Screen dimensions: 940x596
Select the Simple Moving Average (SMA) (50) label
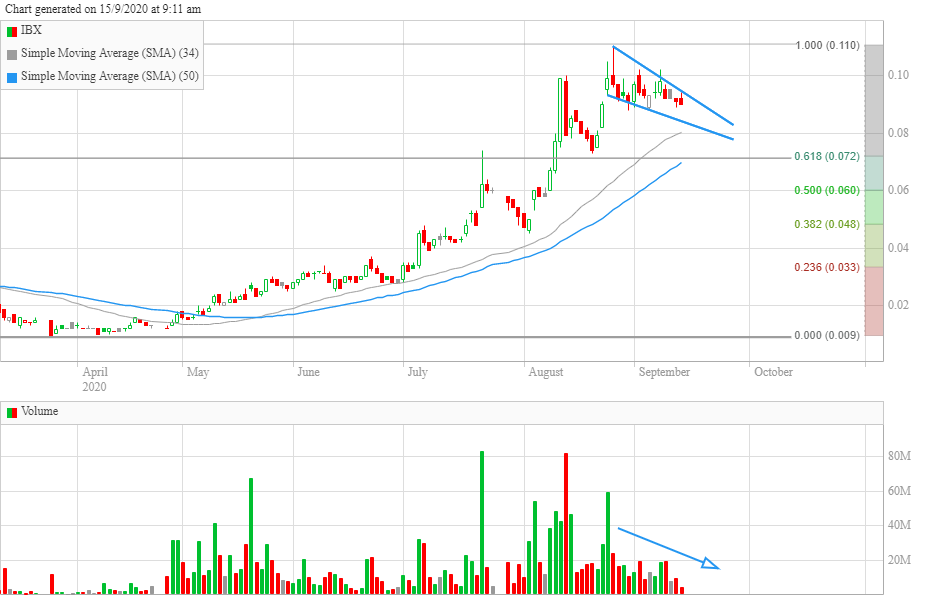point(110,76)
